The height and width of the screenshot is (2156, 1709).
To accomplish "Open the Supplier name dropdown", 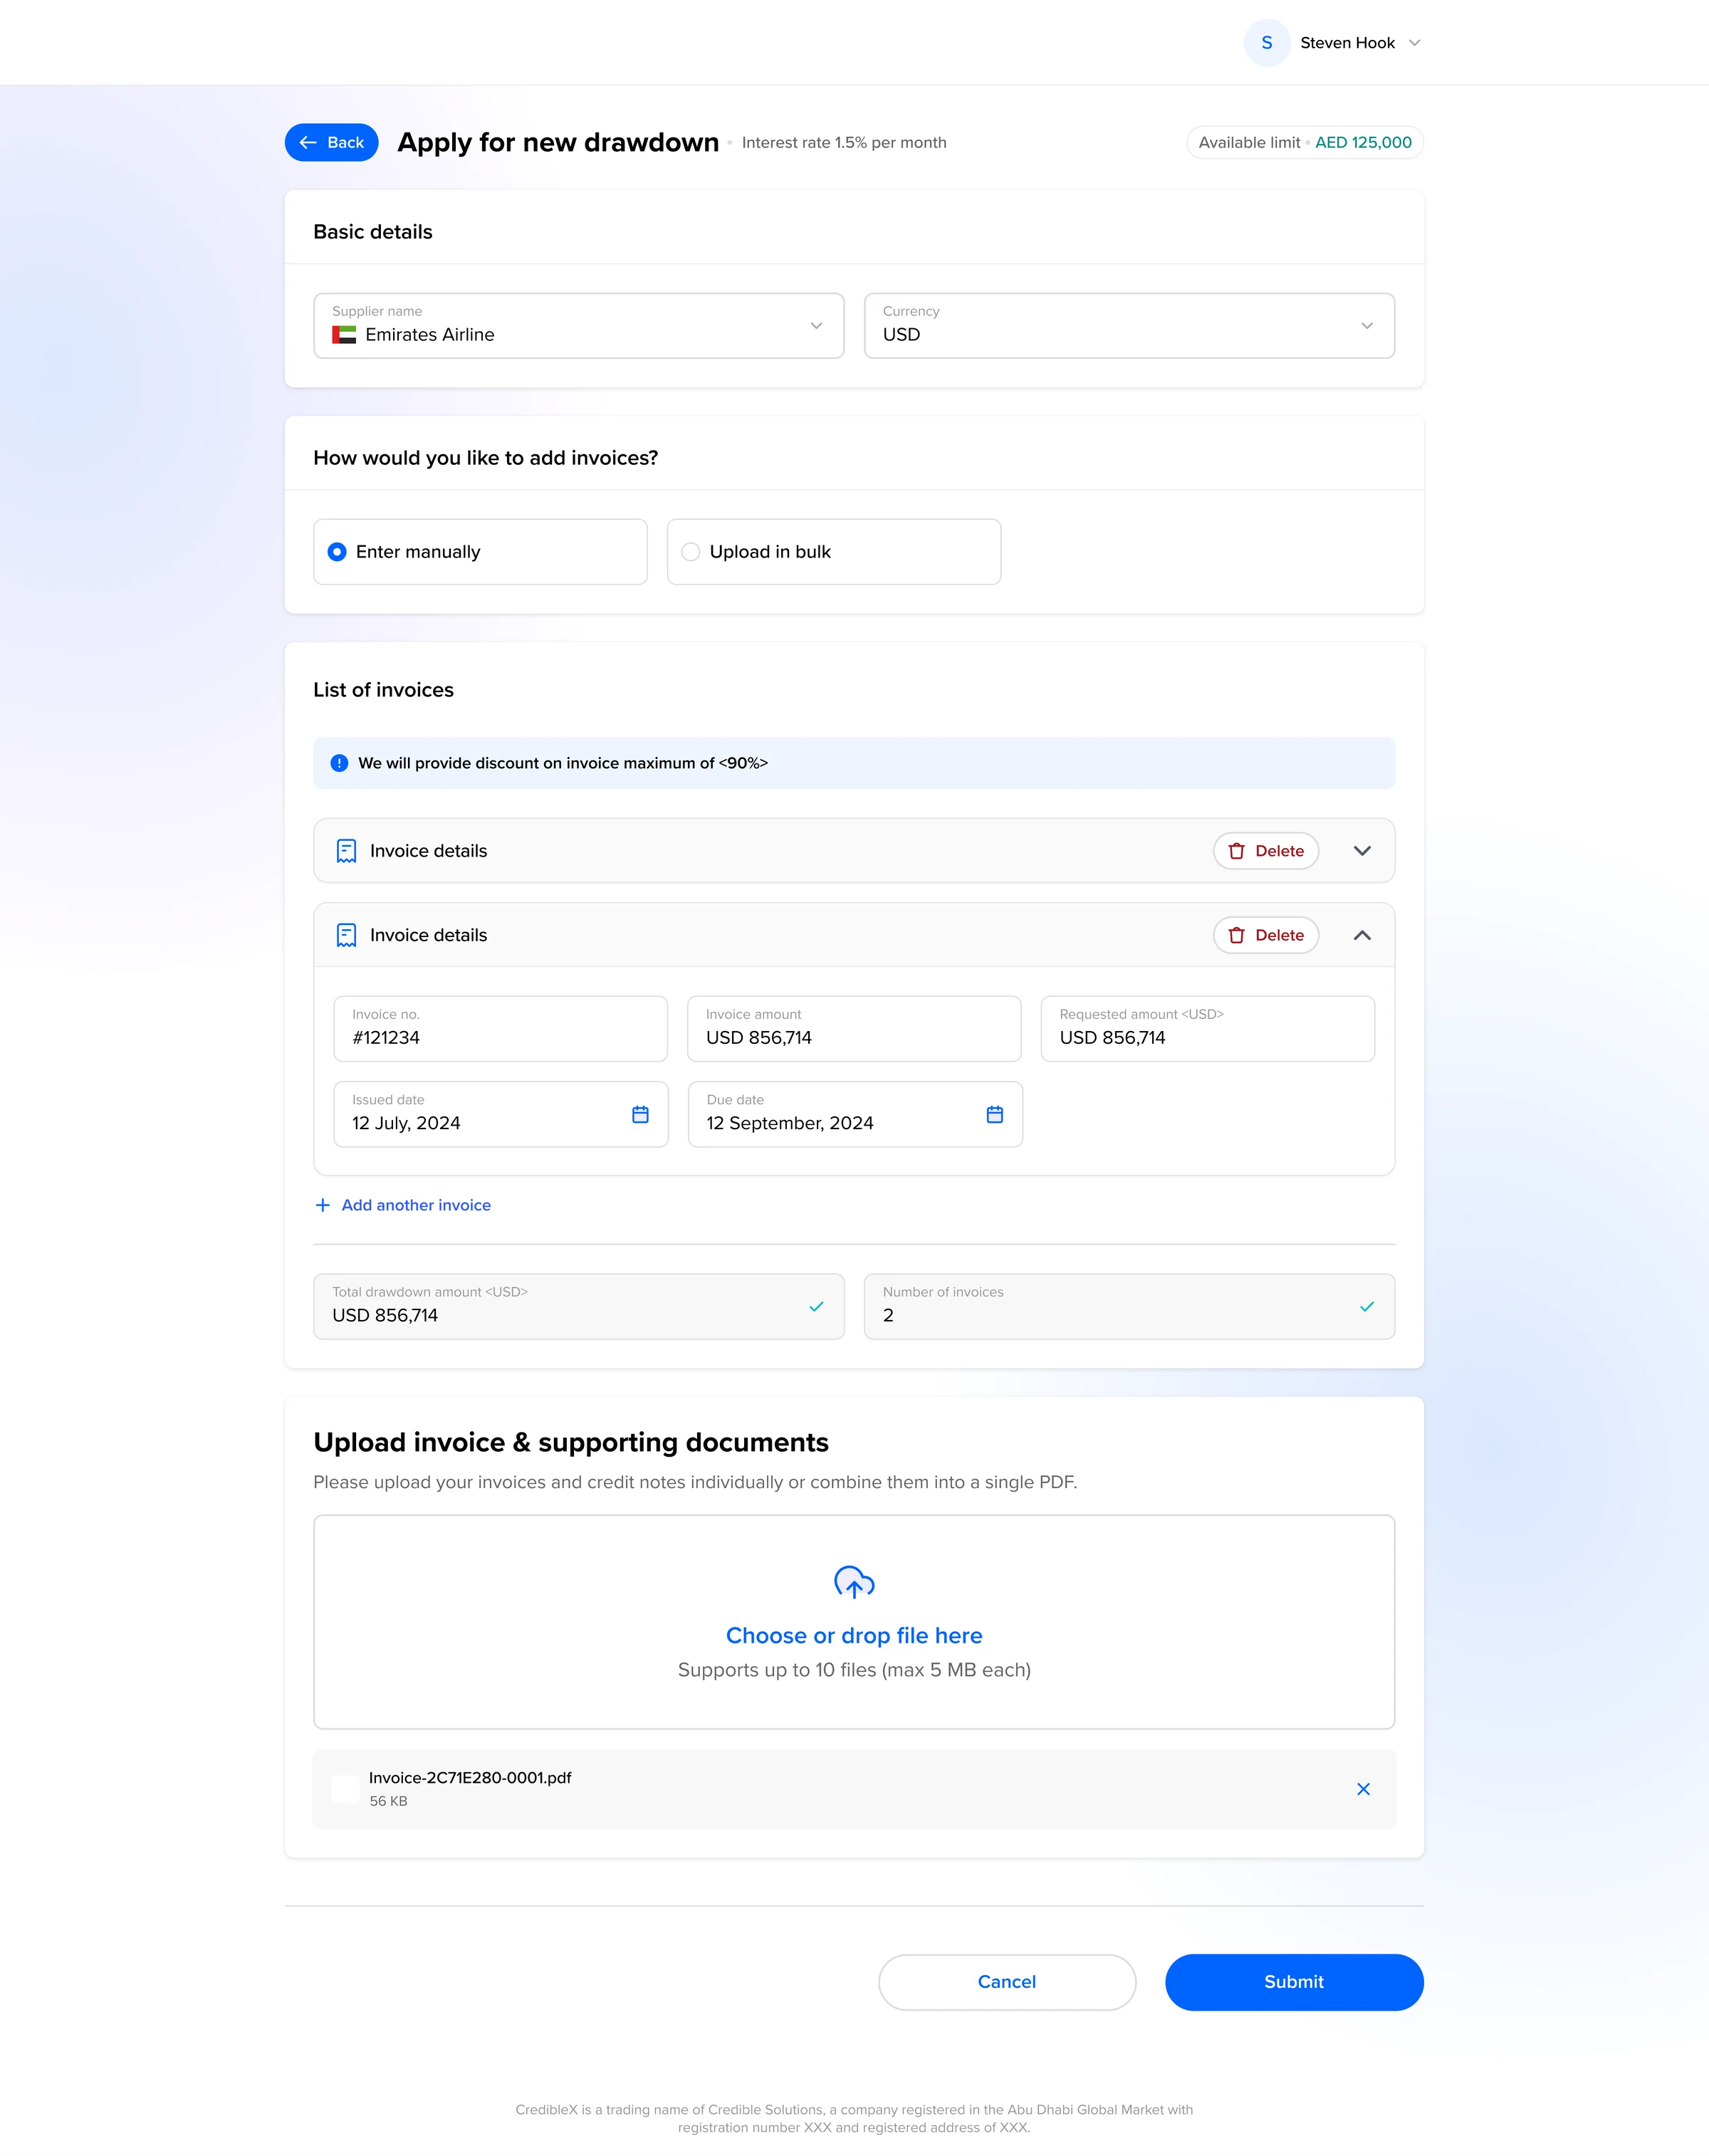I will tap(579, 326).
